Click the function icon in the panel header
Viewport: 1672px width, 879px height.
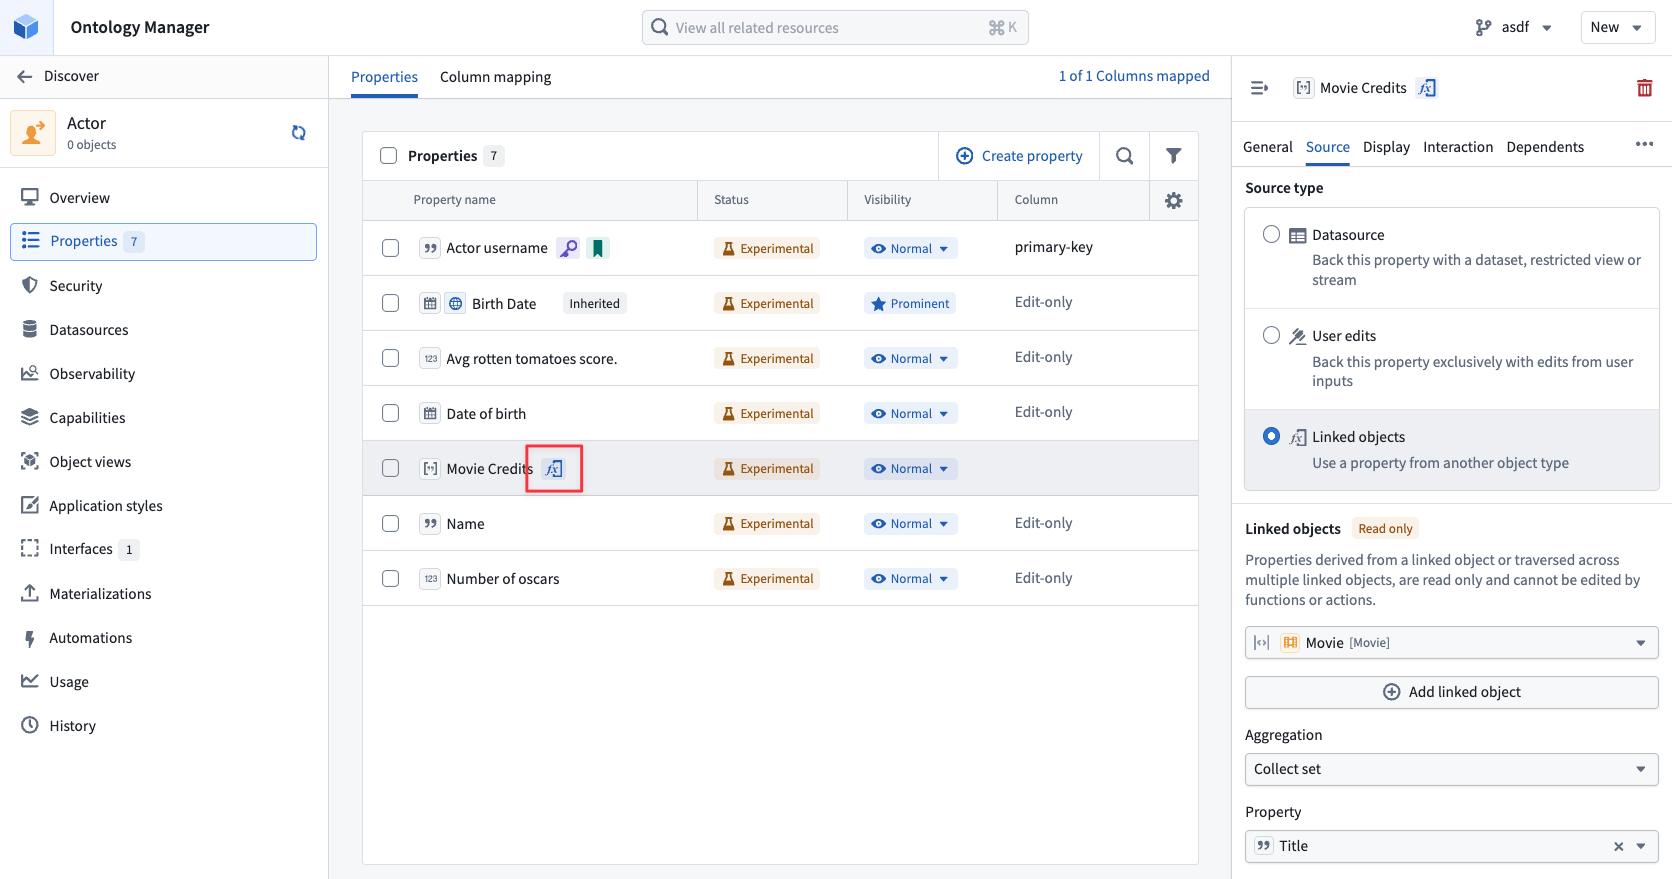(x=1427, y=88)
